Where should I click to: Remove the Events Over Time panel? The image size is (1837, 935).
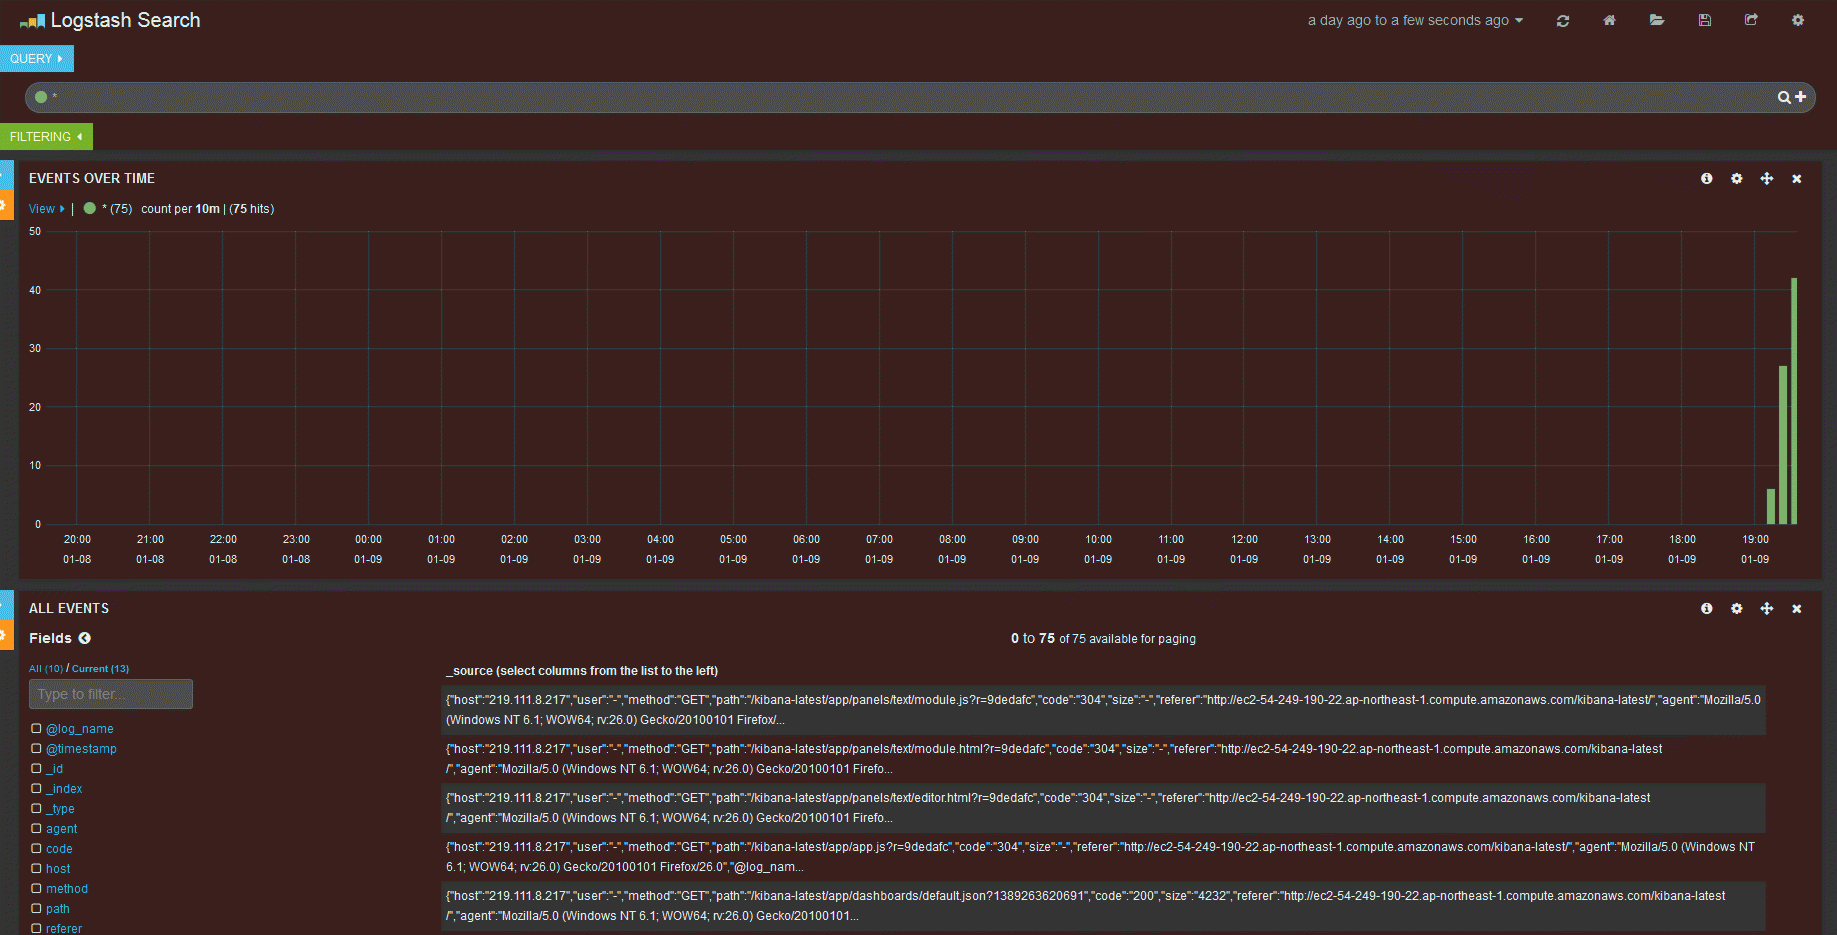[1797, 179]
